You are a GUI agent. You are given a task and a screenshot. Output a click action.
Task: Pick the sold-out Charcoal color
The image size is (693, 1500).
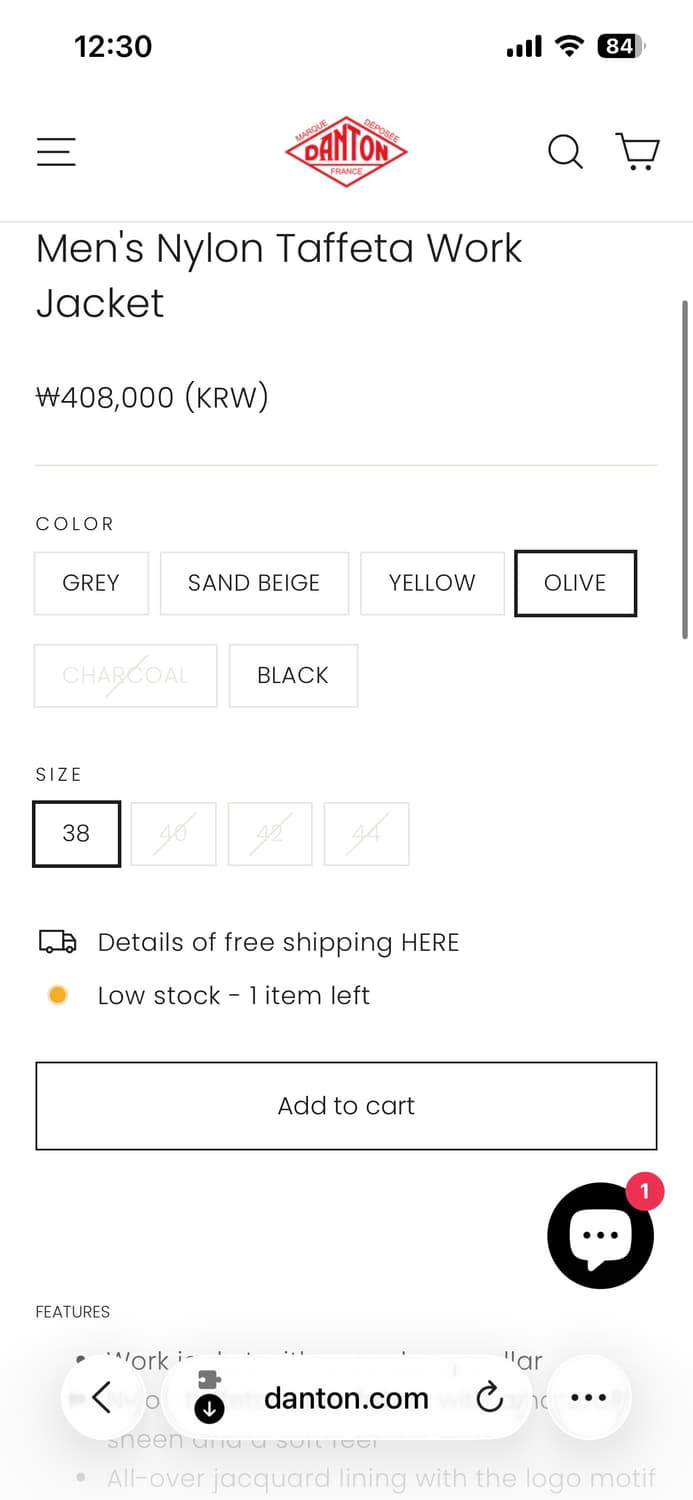click(x=125, y=676)
